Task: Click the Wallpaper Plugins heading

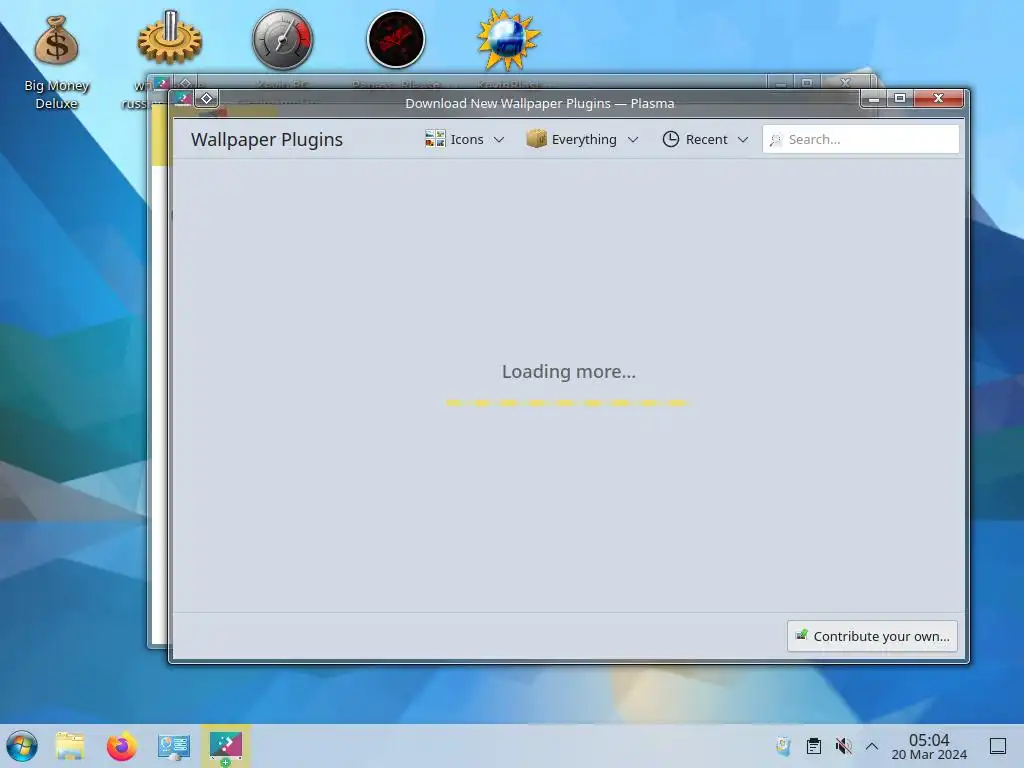Action: pyautogui.click(x=266, y=139)
